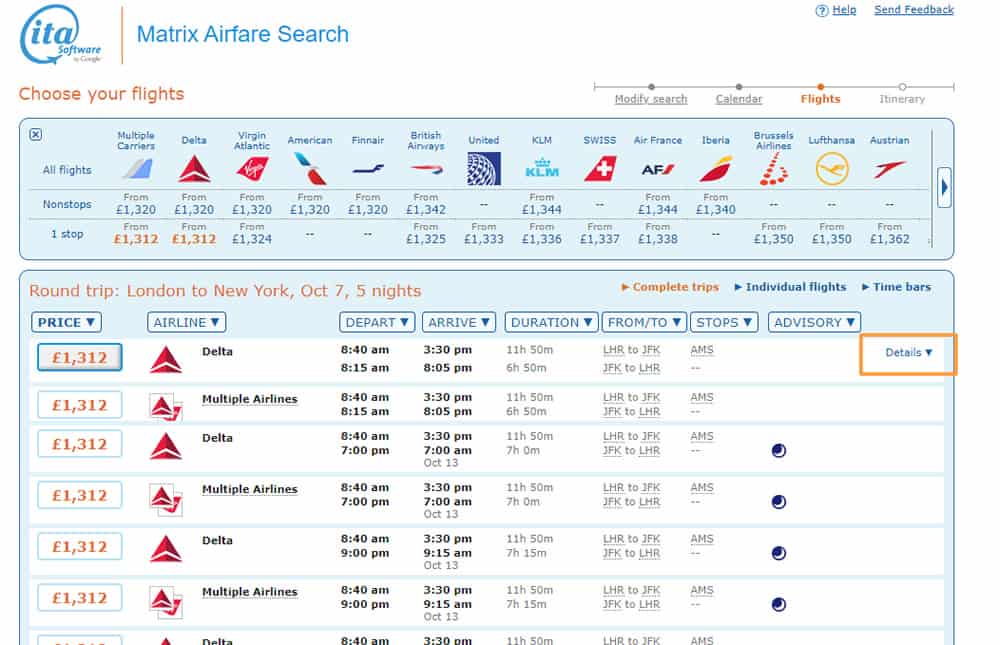Open the FROM/TO dropdown
This screenshot has height=645, width=1000.
coord(644,323)
